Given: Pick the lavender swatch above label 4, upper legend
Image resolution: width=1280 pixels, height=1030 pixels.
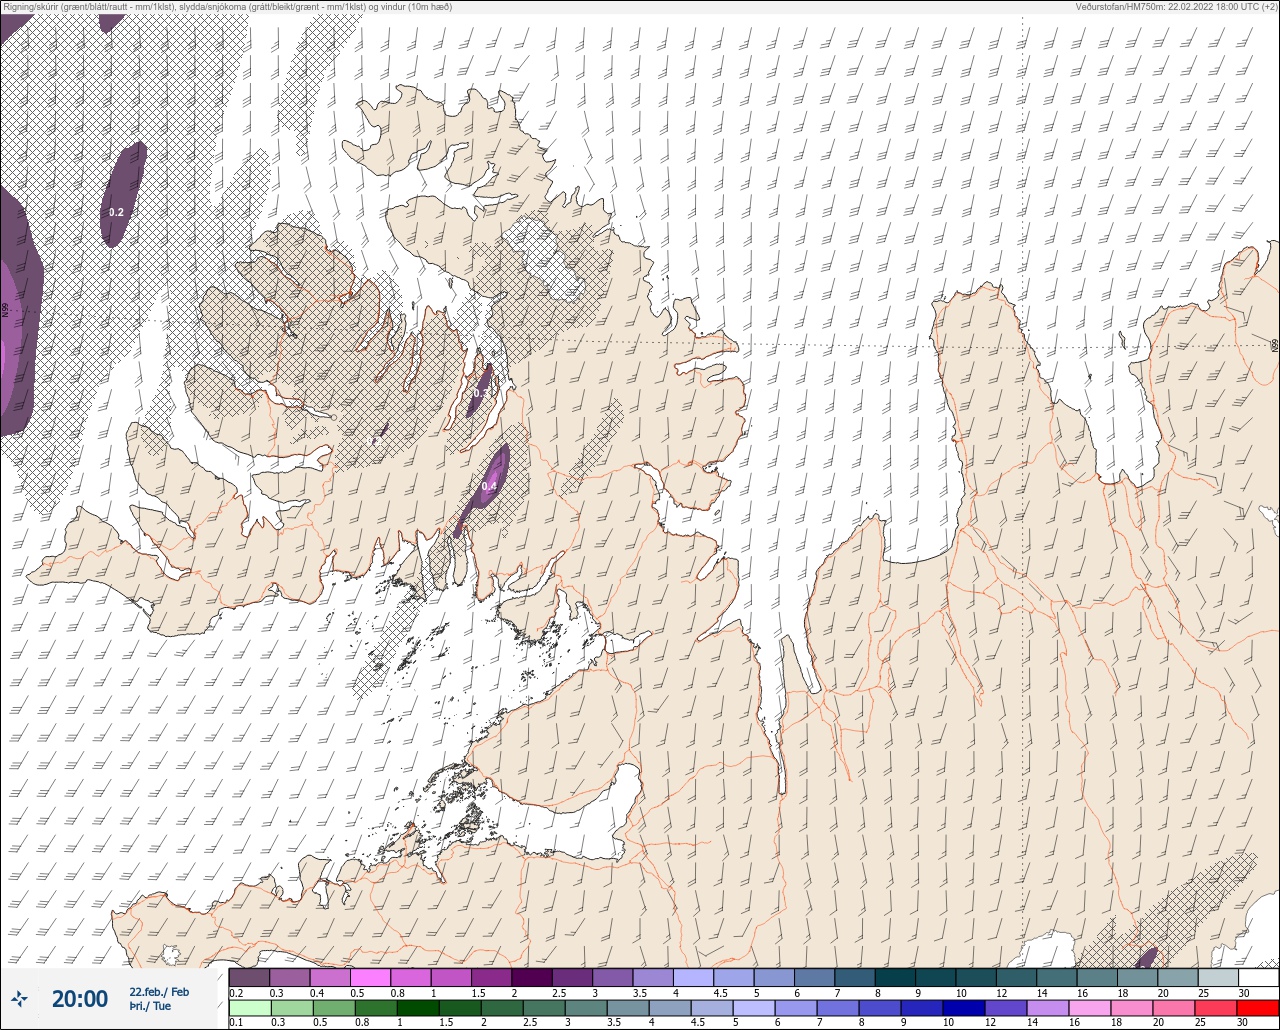Looking at the screenshot, I should pos(693,977).
